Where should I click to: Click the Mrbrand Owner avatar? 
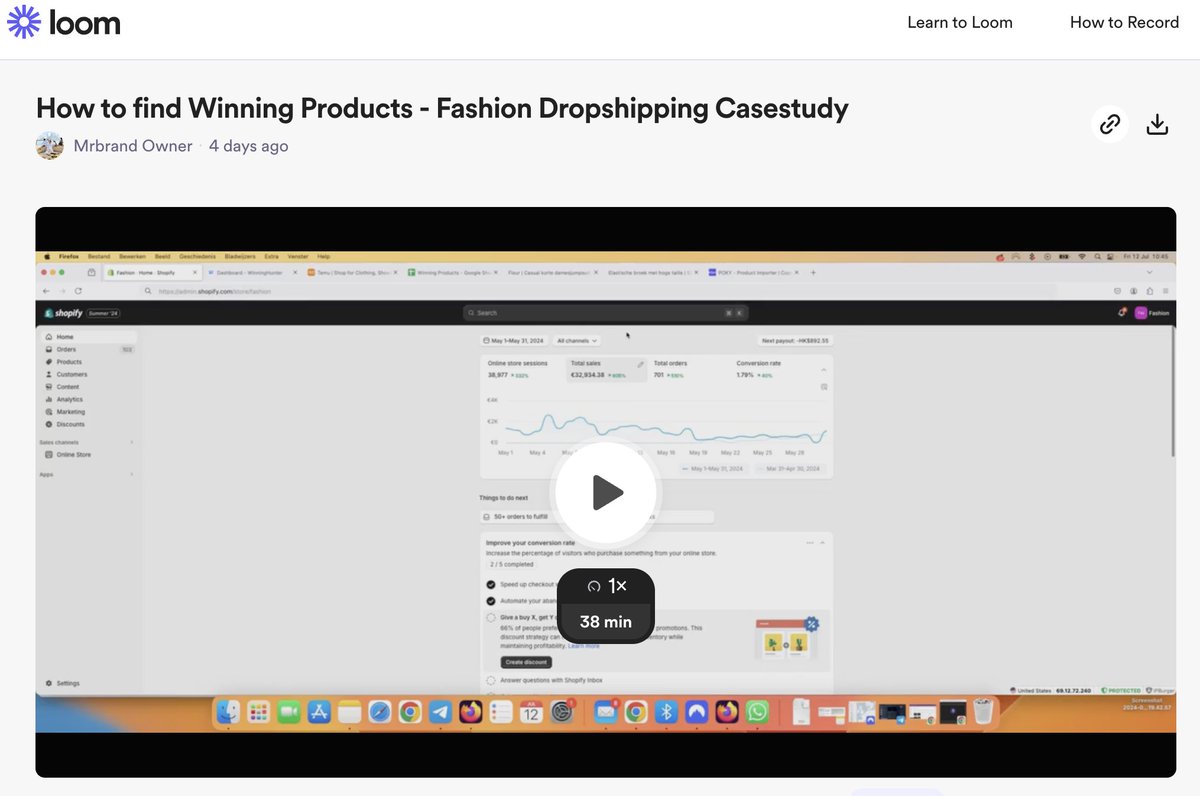click(x=50, y=146)
